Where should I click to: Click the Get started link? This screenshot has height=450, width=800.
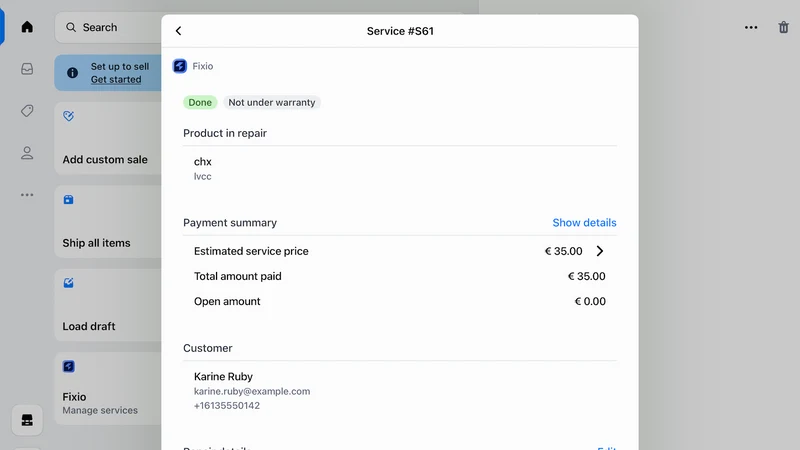pyautogui.click(x=116, y=80)
